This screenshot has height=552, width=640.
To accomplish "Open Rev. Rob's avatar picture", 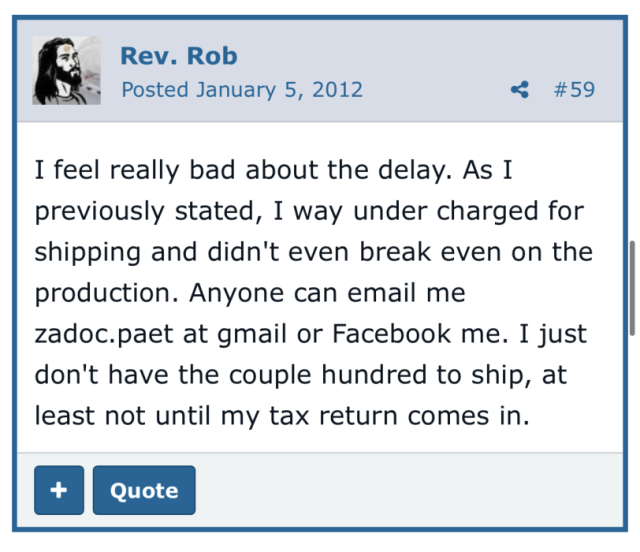I will (x=66, y=71).
